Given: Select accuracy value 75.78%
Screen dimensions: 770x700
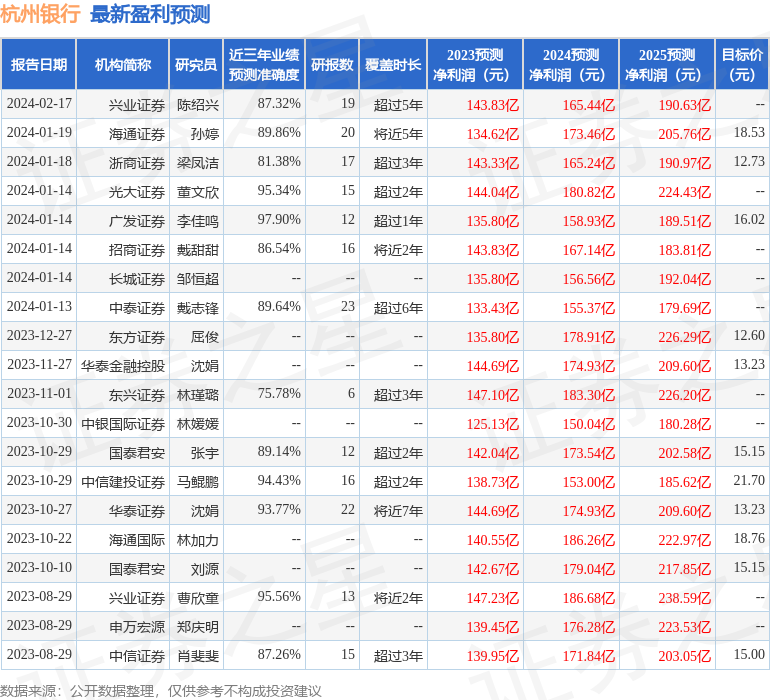Looking at the screenshot, I should [279, 393].
